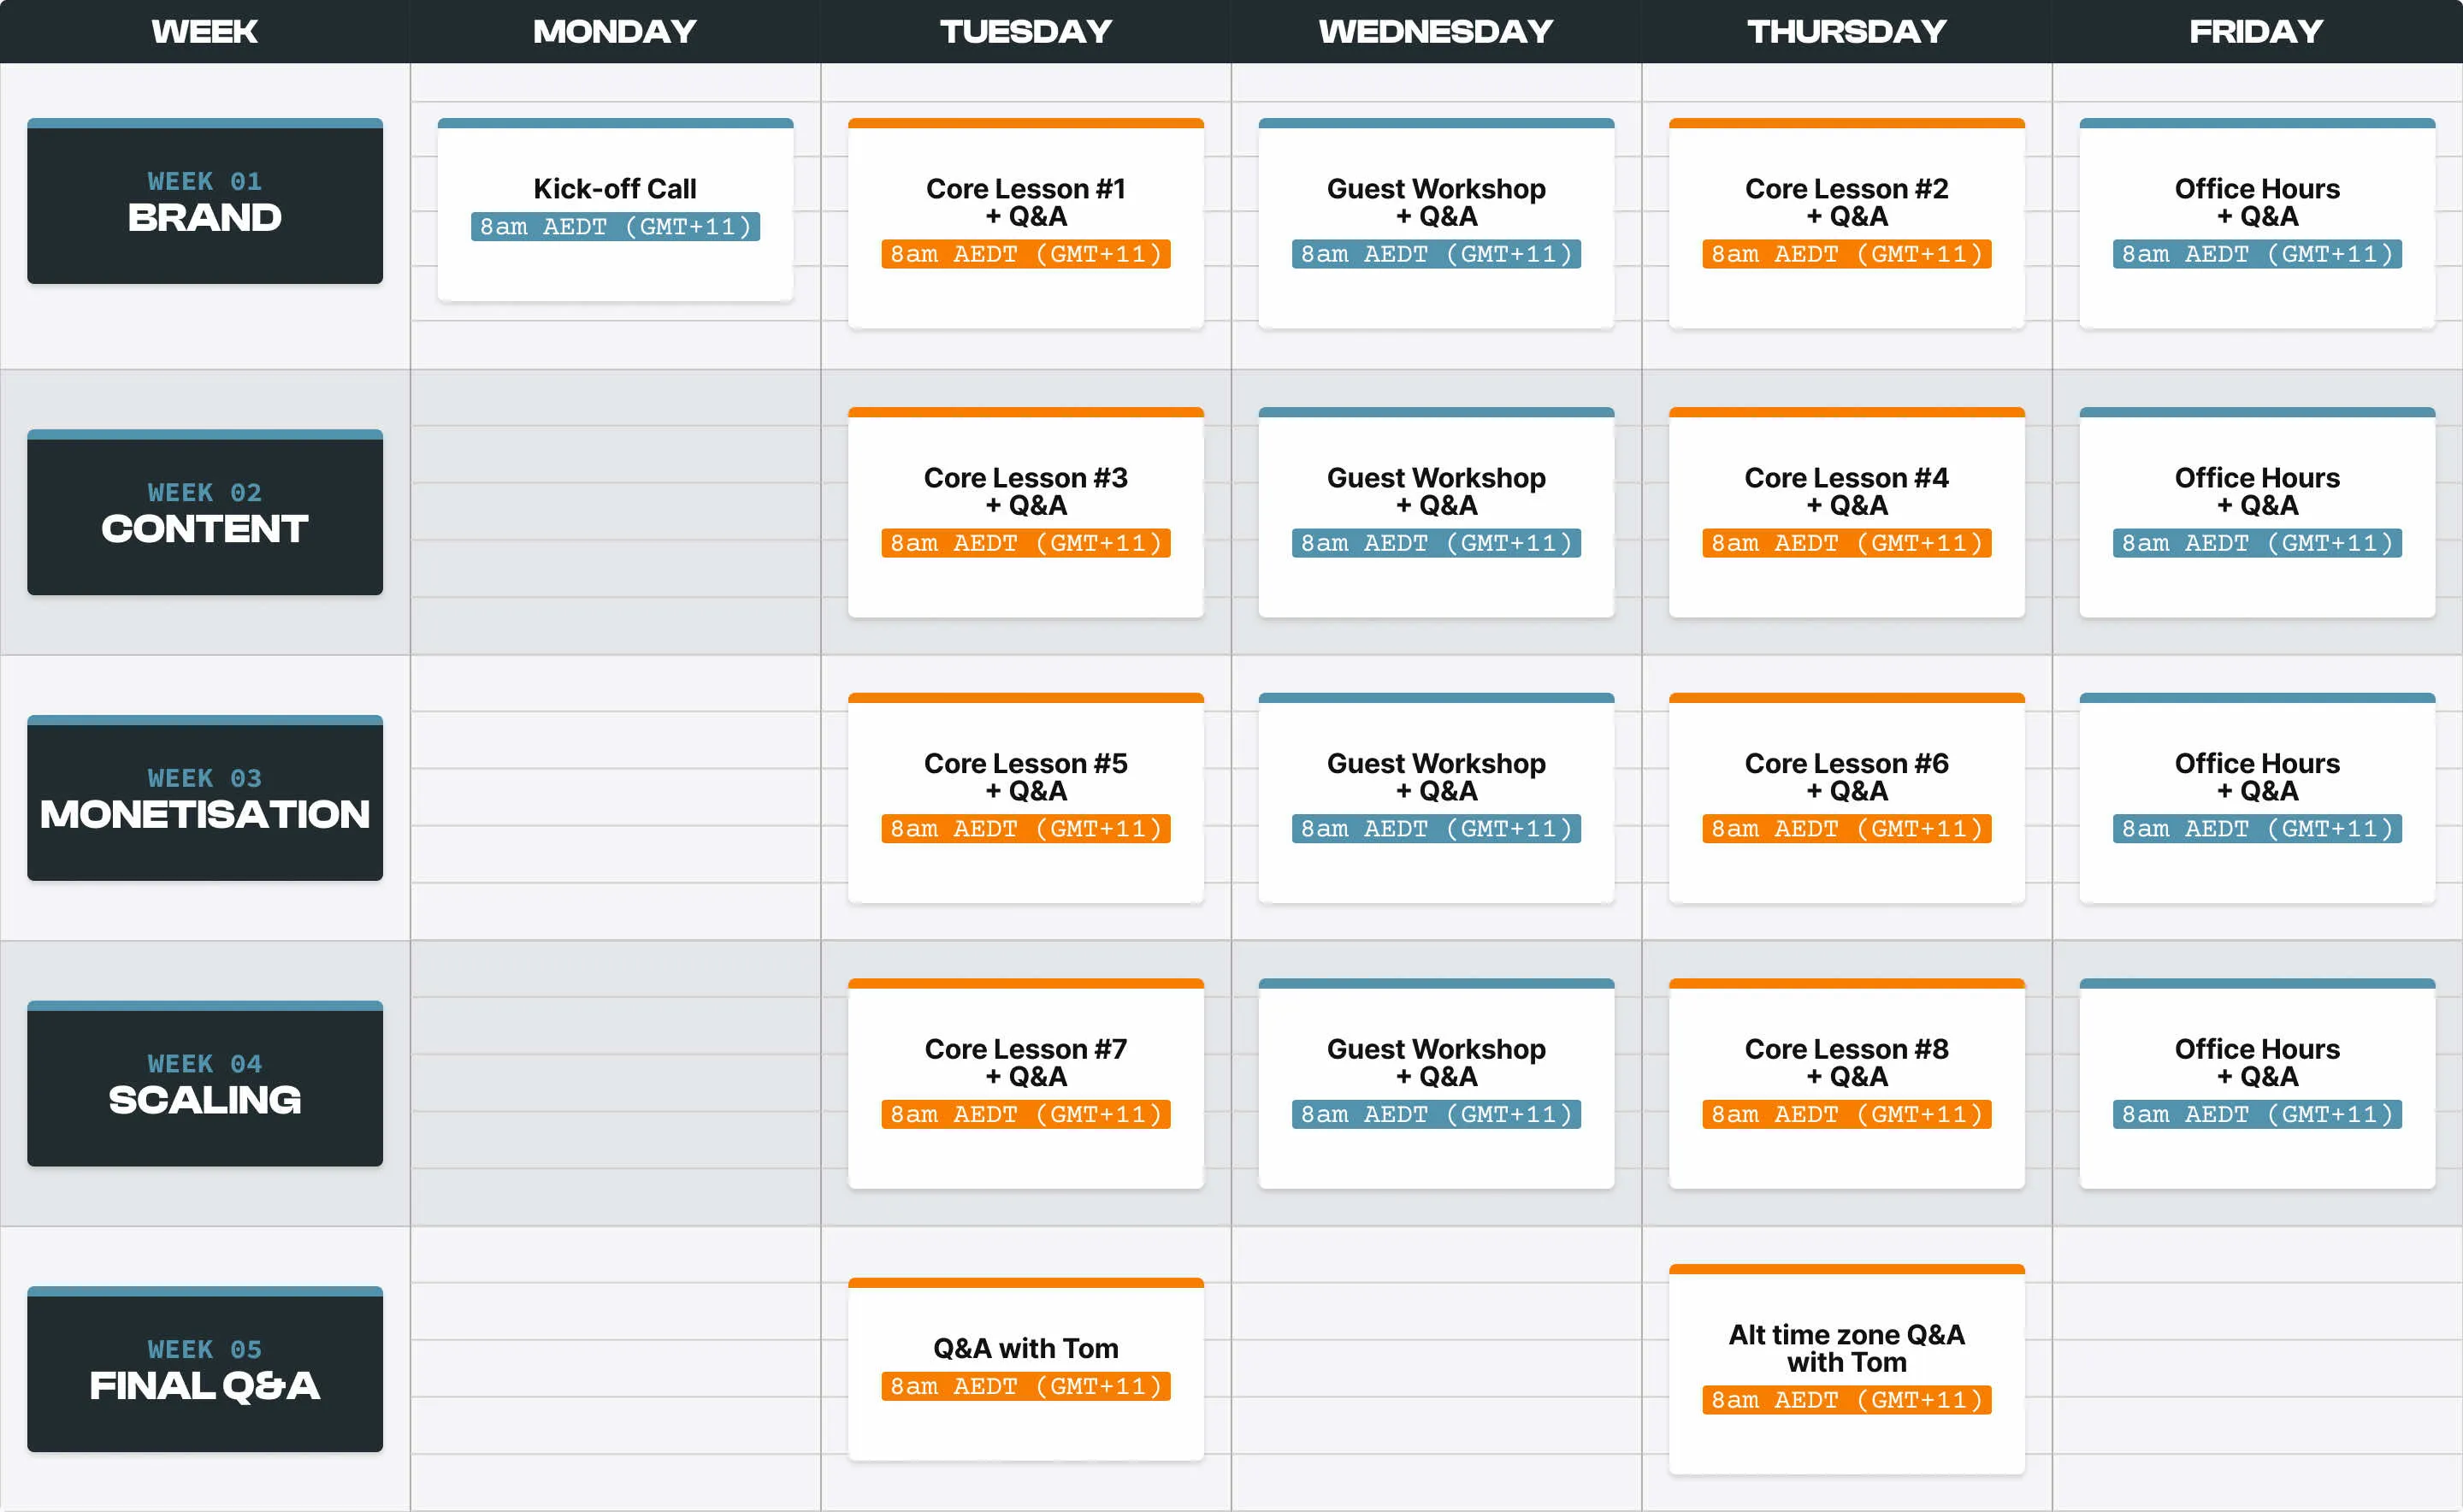This screenshot has height=1512, width=2463.
Task: Click the Kick-off Call blue time badge
Action: click(x=615, y=227)
